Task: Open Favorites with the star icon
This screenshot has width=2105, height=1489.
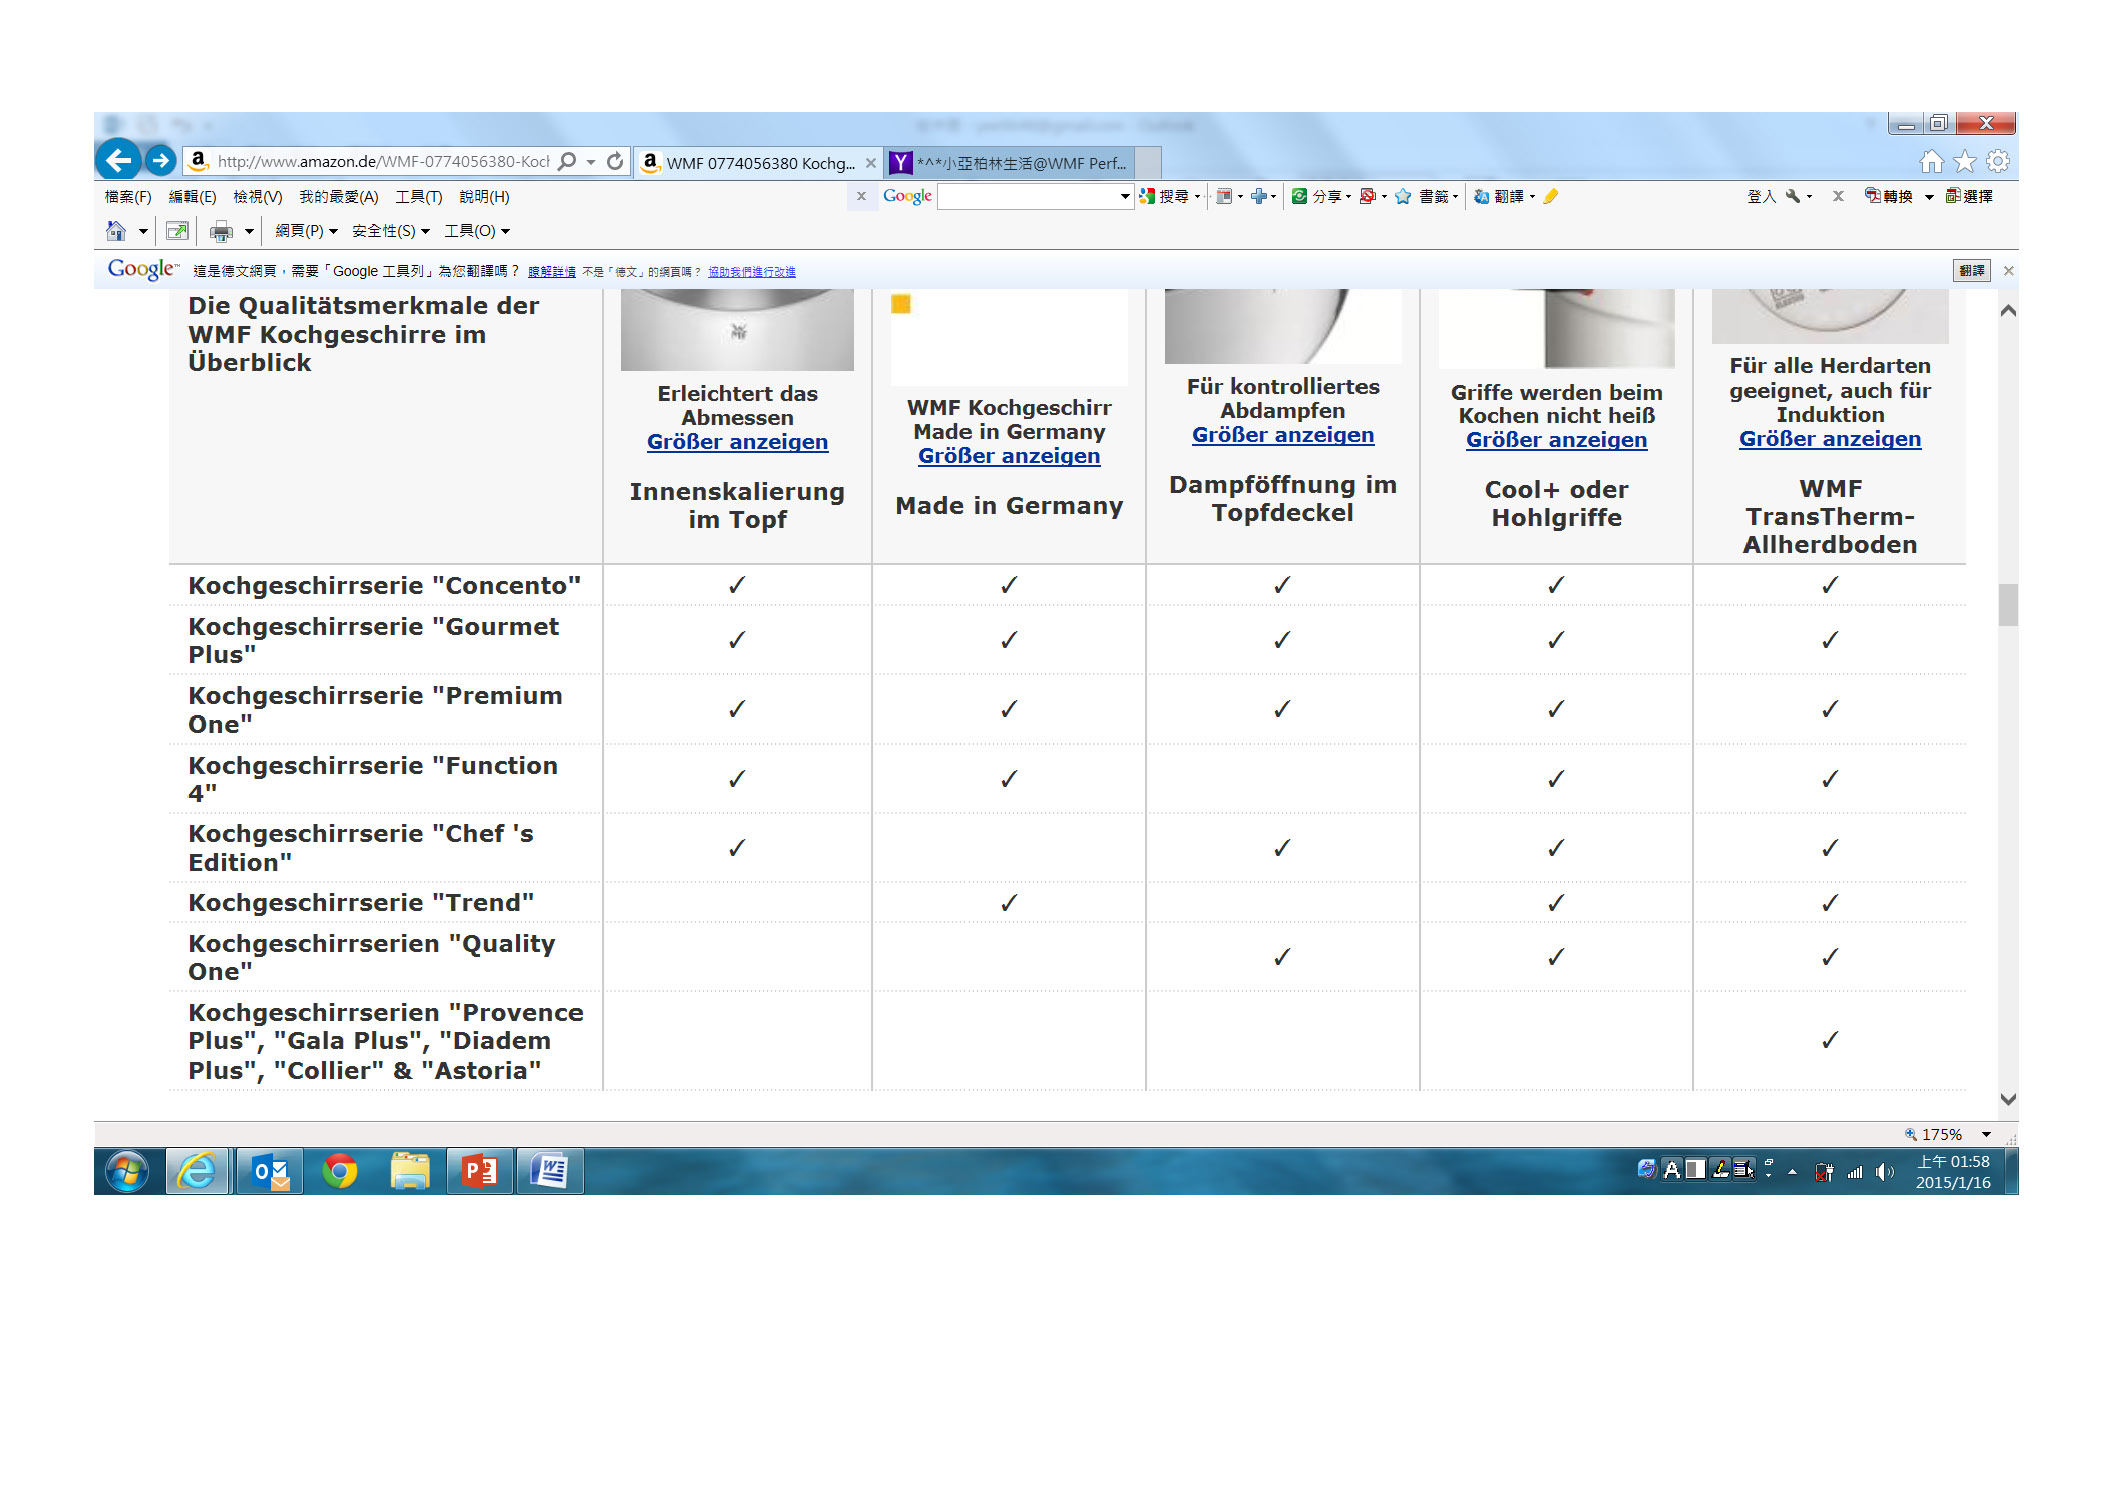Action: click(1965, 161)
